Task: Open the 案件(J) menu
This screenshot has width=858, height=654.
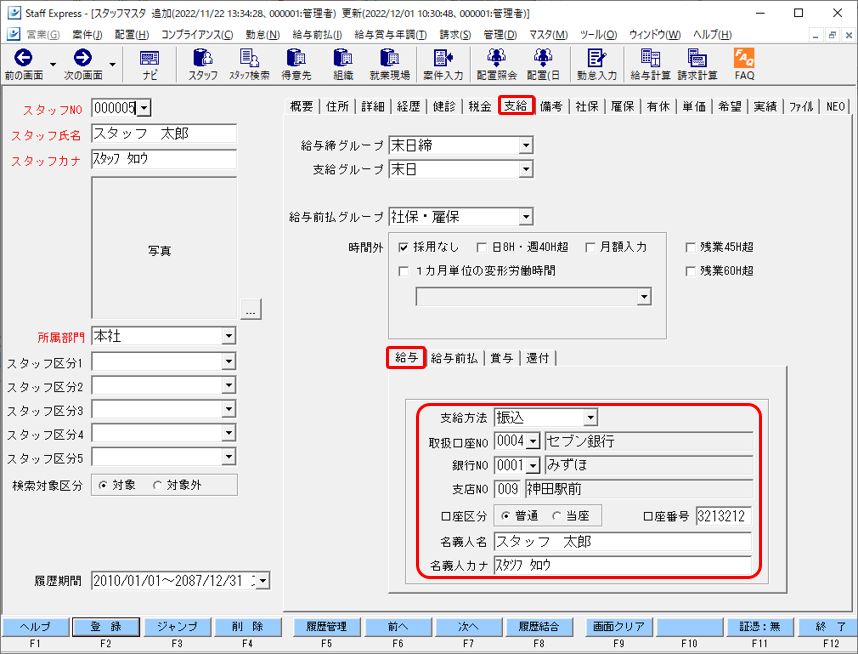Action: 87,34
